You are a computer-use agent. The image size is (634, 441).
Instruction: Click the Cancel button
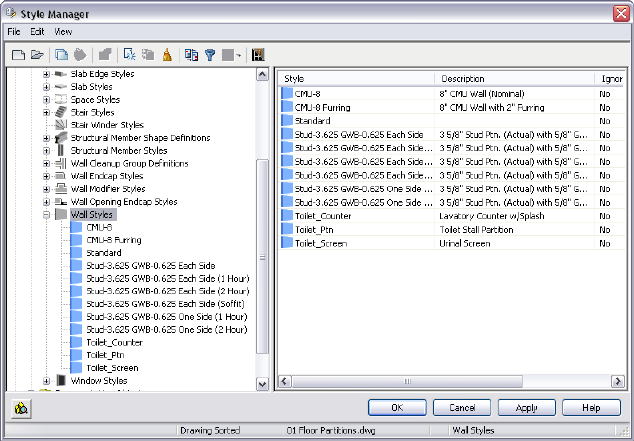(462, 407)
